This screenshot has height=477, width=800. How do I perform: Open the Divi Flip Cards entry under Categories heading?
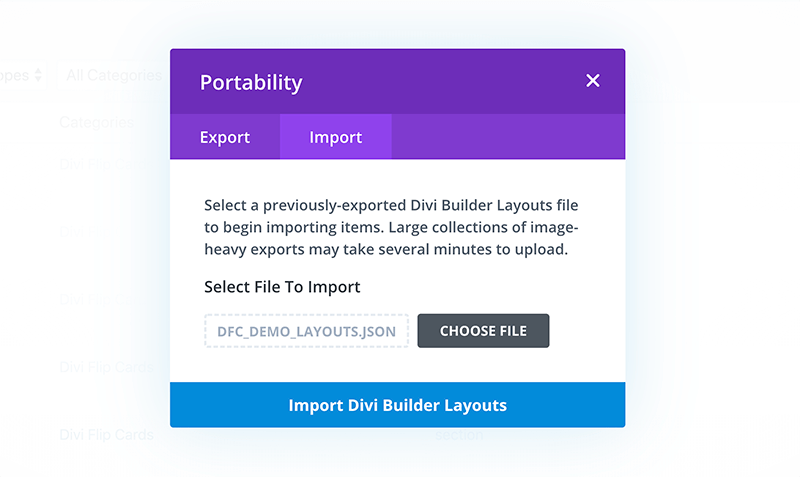click(x=102, y=164)
